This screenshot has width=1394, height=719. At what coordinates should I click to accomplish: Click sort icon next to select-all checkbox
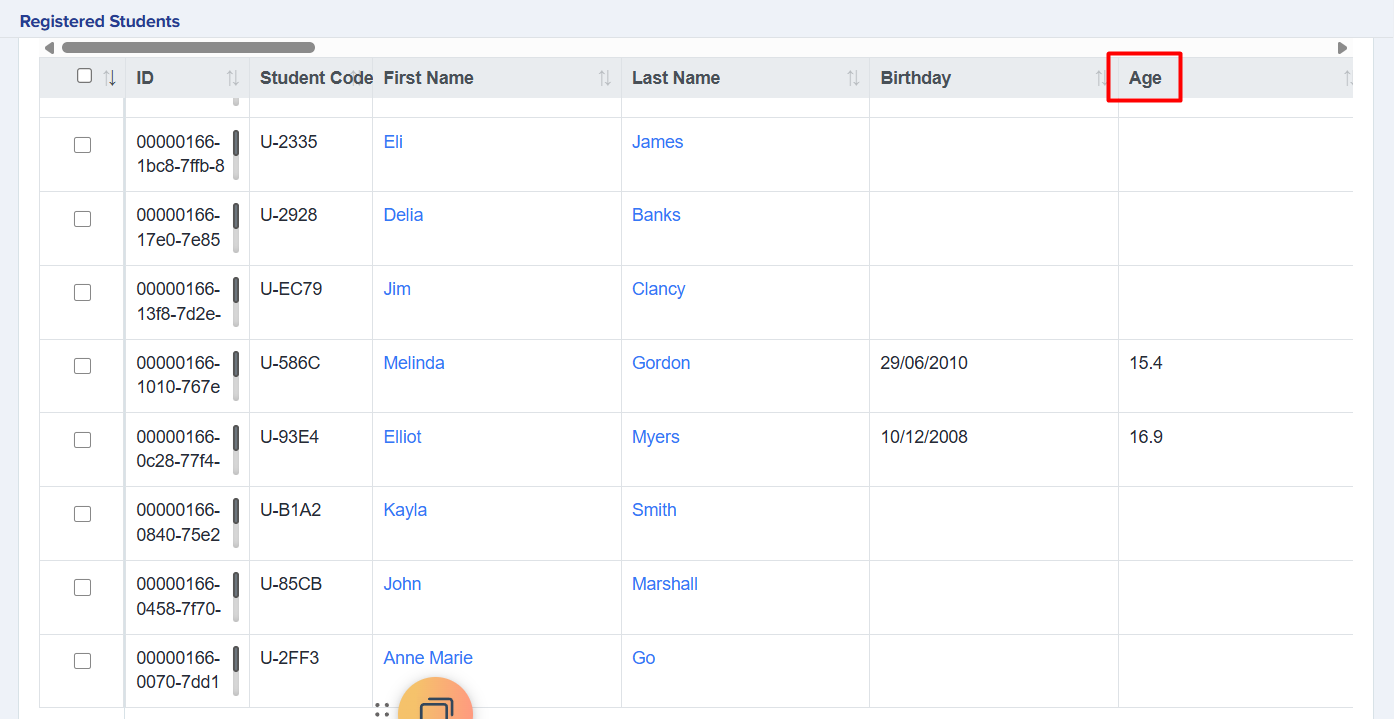(x=110, y=78)
